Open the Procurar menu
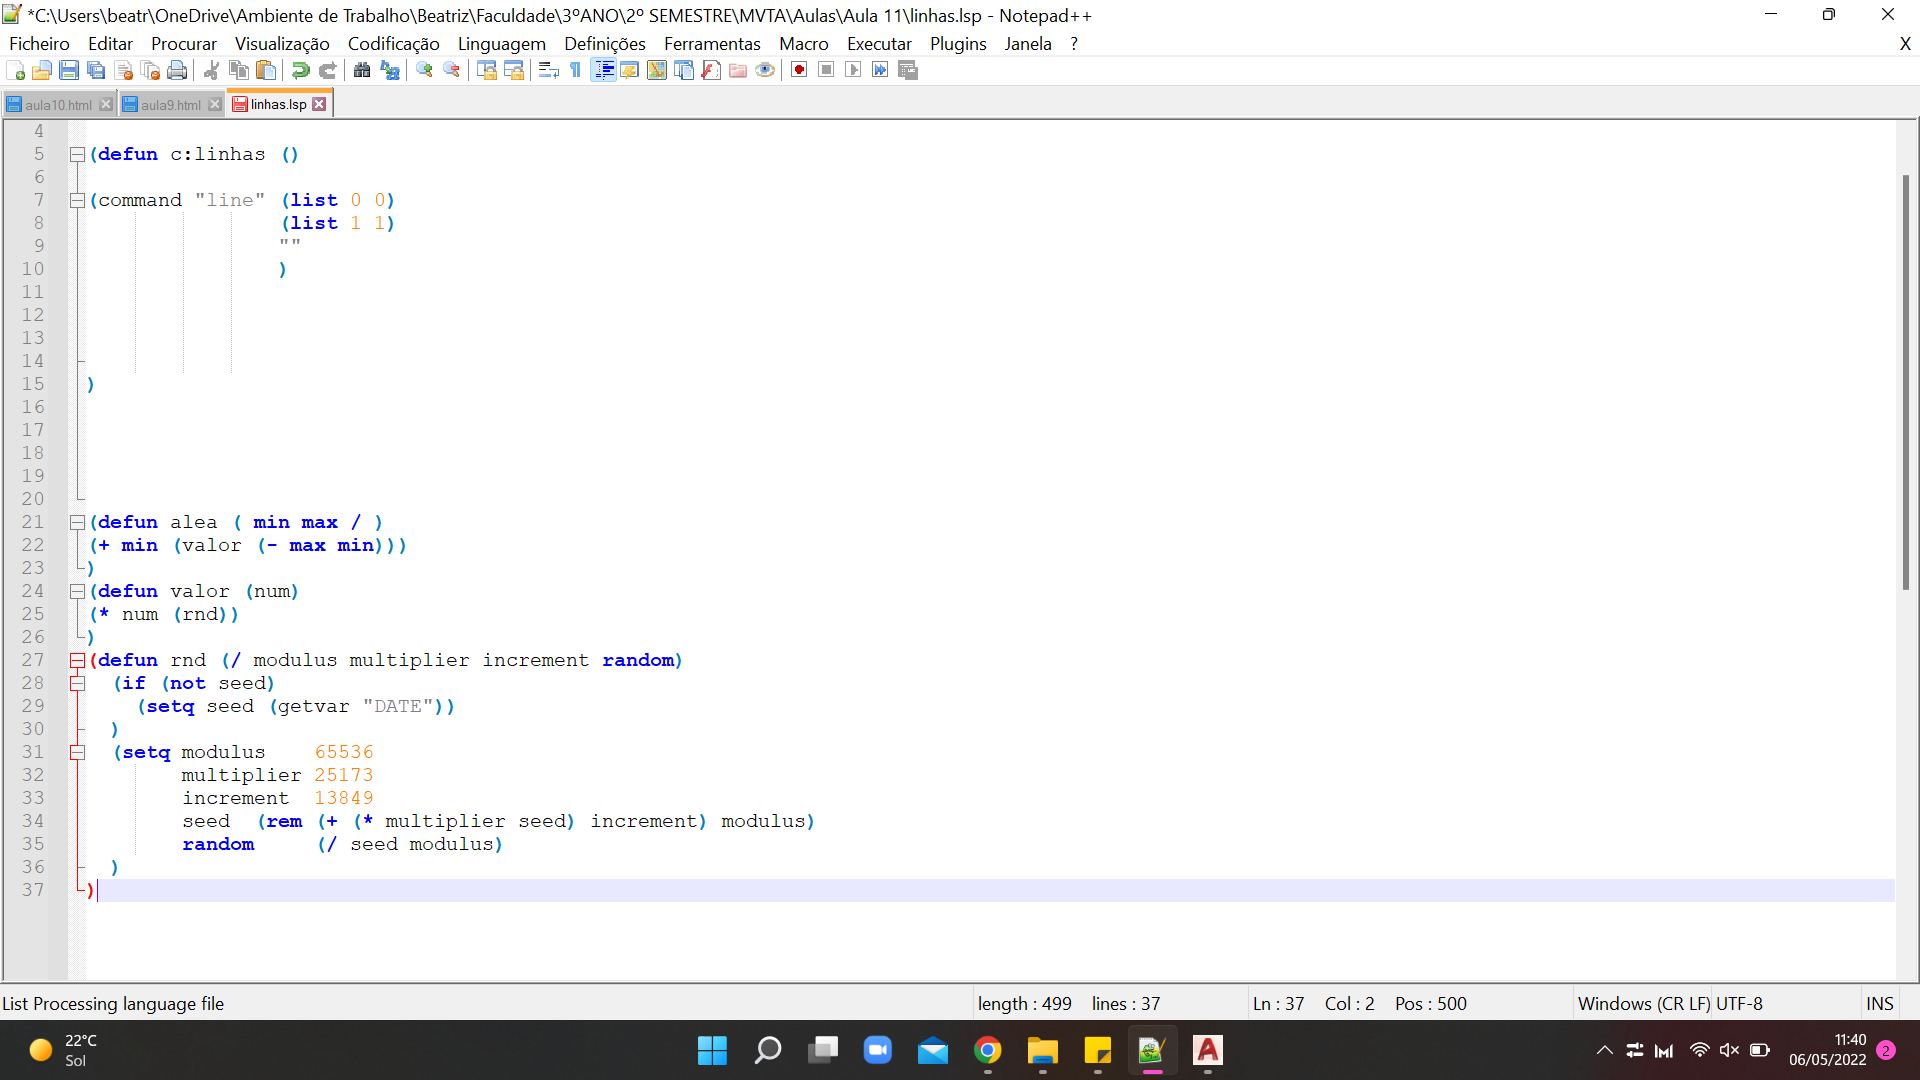 click(x=184, y=44)
